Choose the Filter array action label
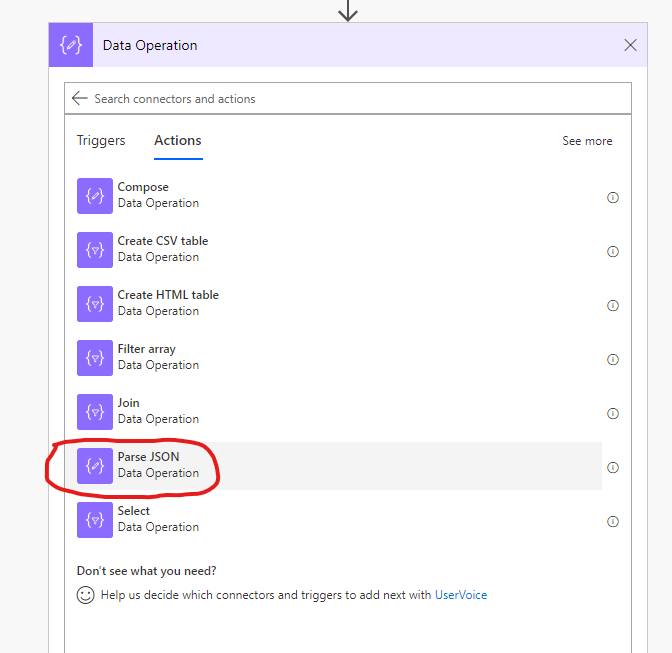Screen dimensions: 672x653 [146, 350]
